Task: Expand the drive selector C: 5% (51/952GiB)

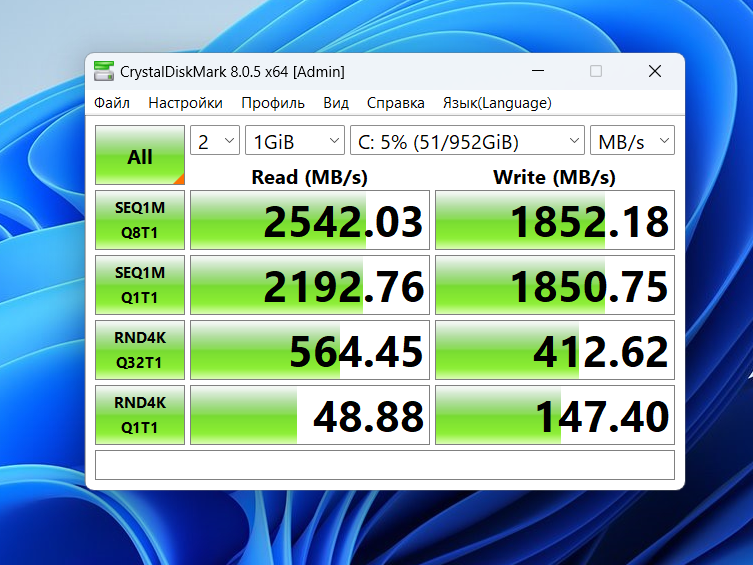Action: click(467, 141)
